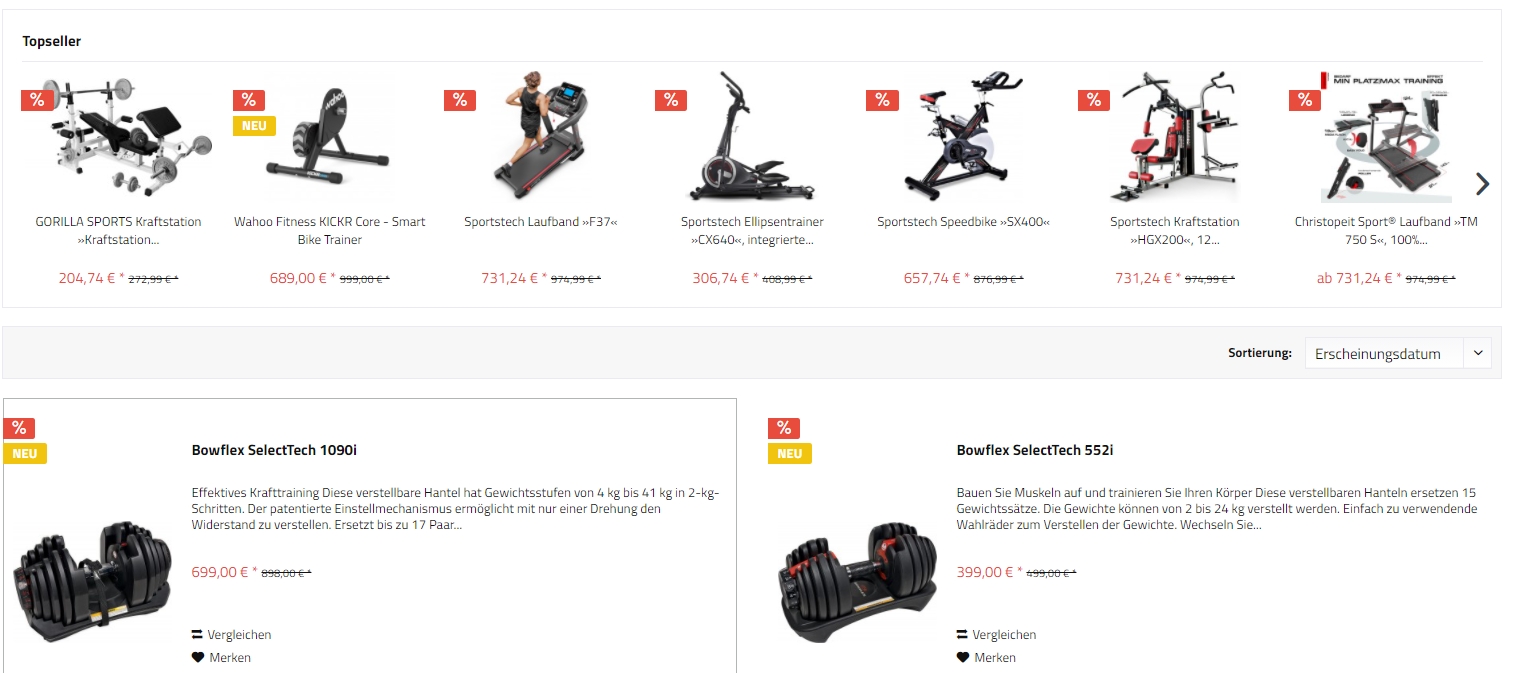
Task: Click compare arrows icon for Bowflex SelectTech 1090i
Action: point(198,634)
